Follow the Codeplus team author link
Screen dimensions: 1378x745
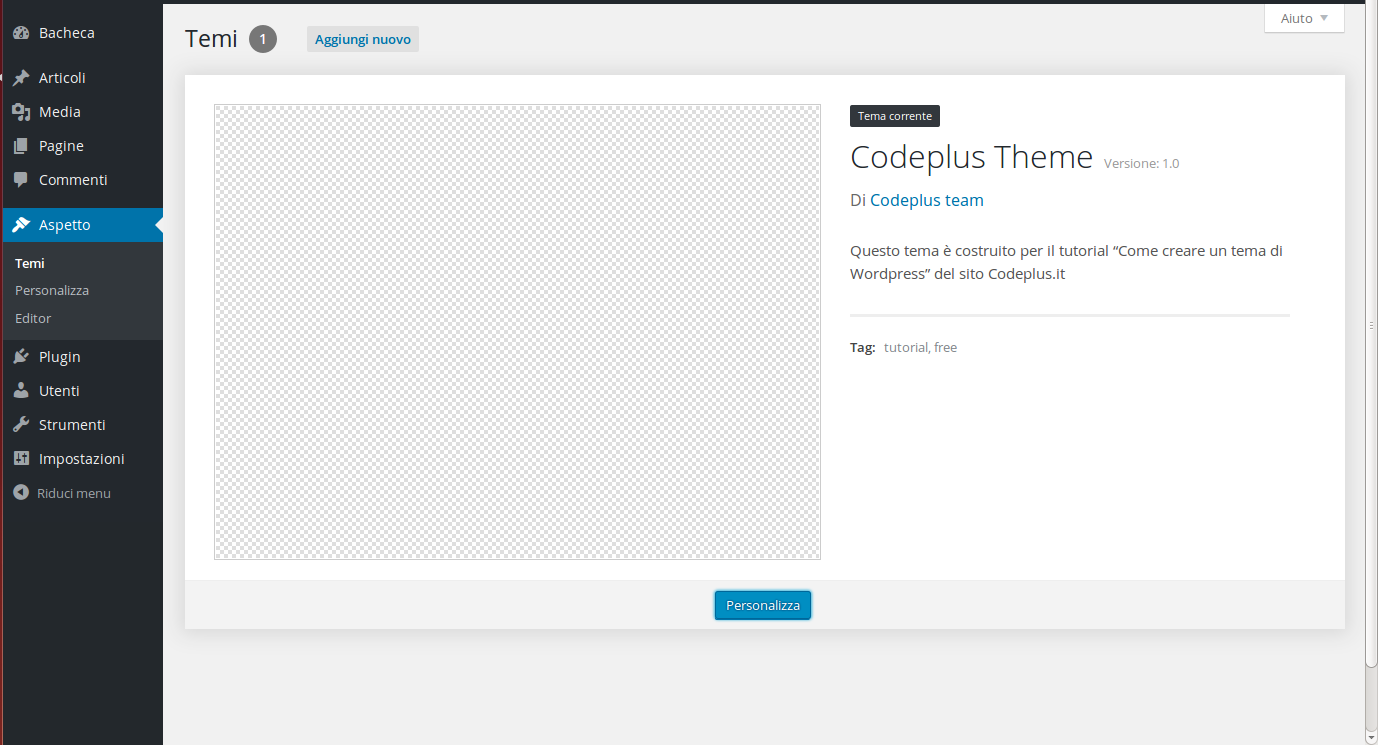click(926, 200)
